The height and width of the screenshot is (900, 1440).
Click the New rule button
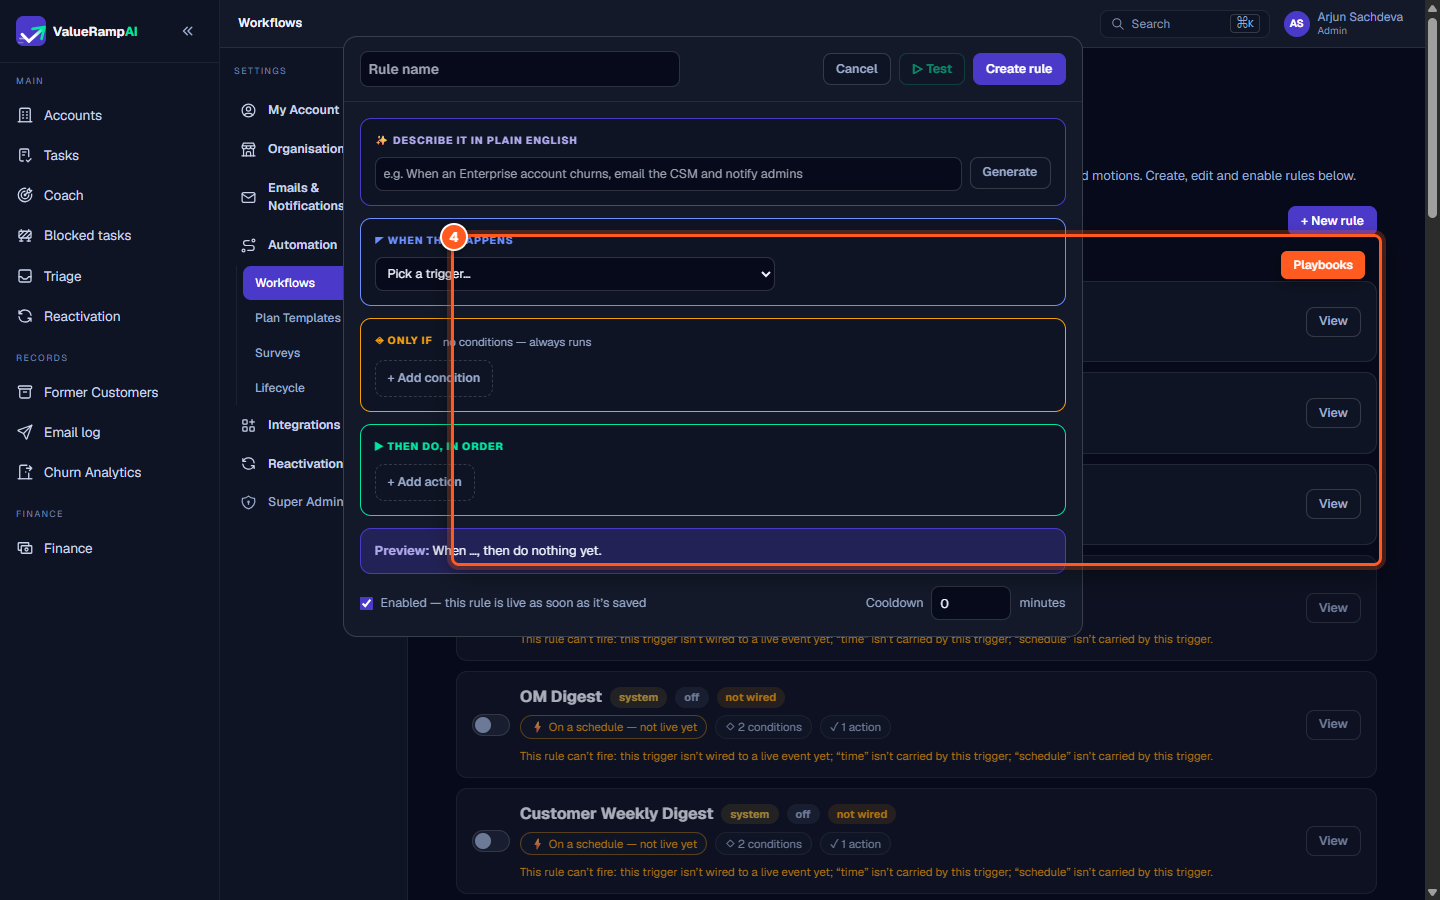coord(1332,221)
